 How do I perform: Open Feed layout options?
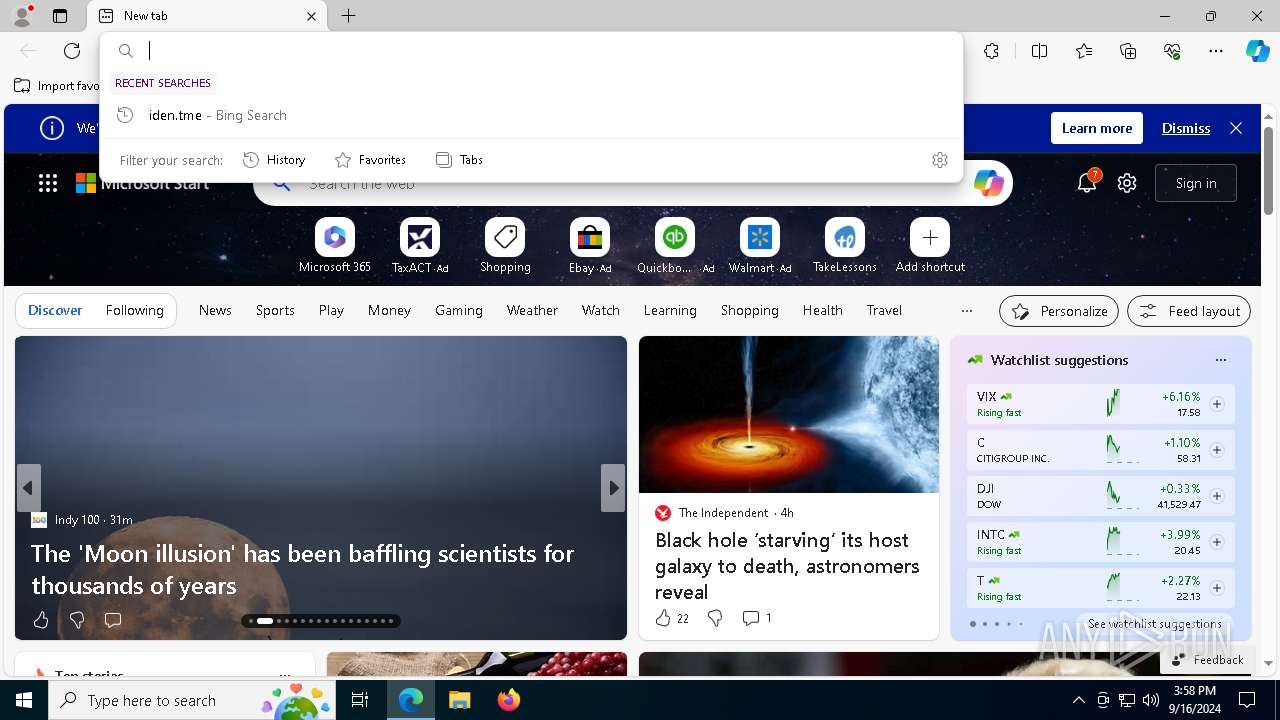tap(1189, 311)
